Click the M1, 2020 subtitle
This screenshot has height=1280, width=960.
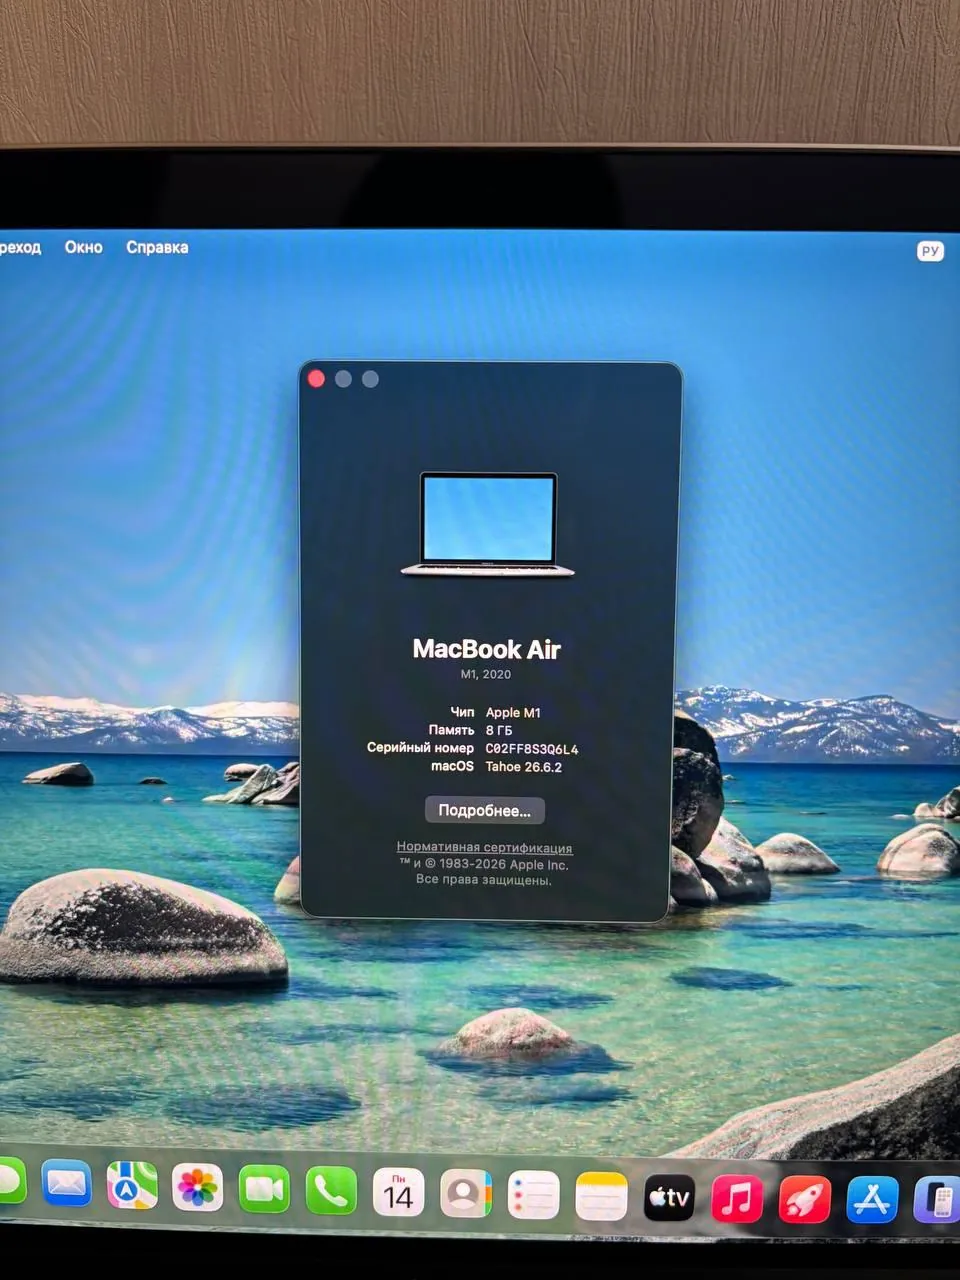click(x=486, y=674)
